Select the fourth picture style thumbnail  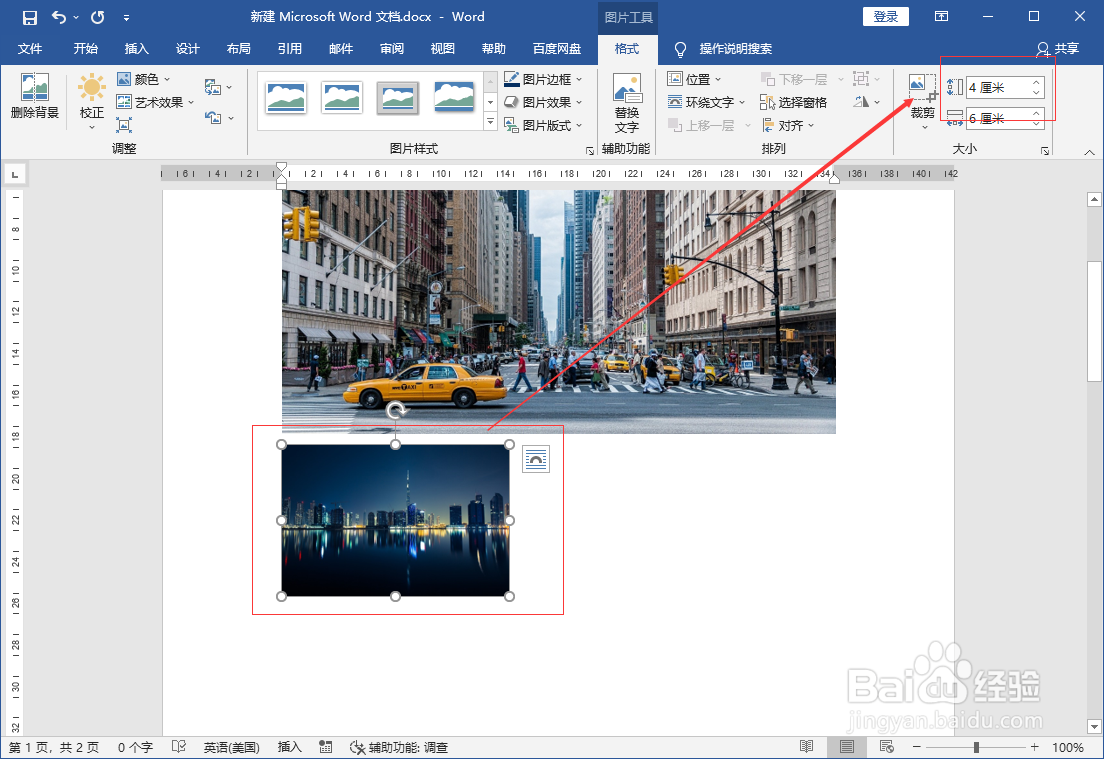[454, 98]
